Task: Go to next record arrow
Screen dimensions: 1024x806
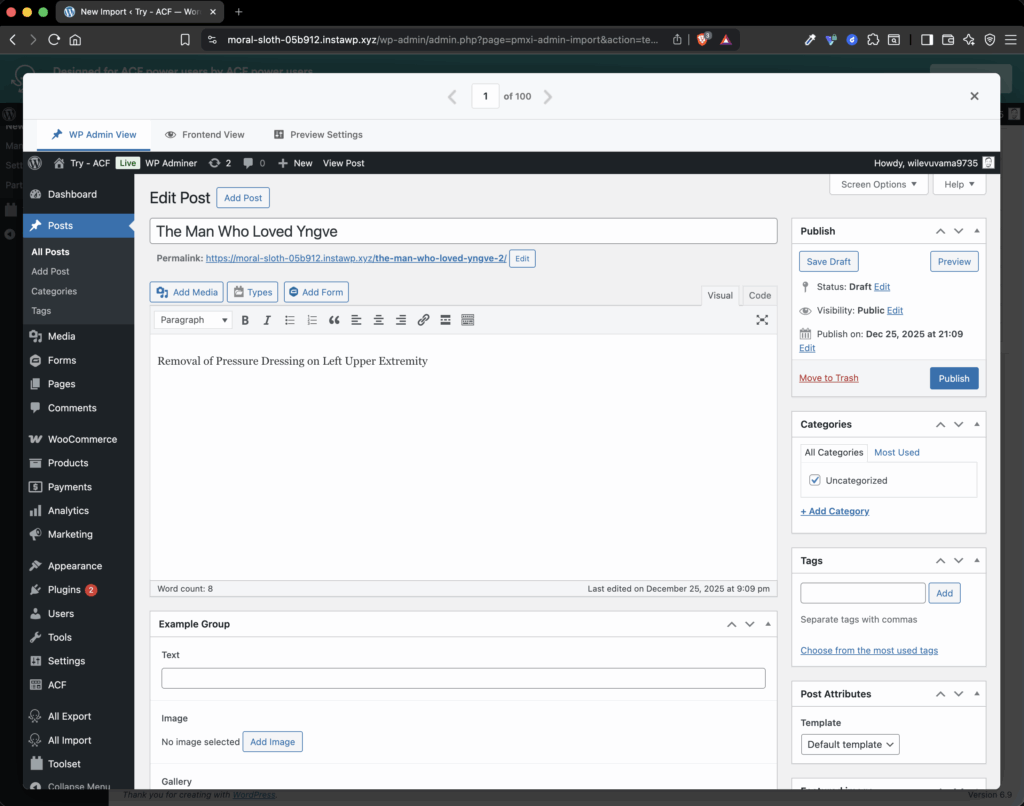Action: point(548,97)
